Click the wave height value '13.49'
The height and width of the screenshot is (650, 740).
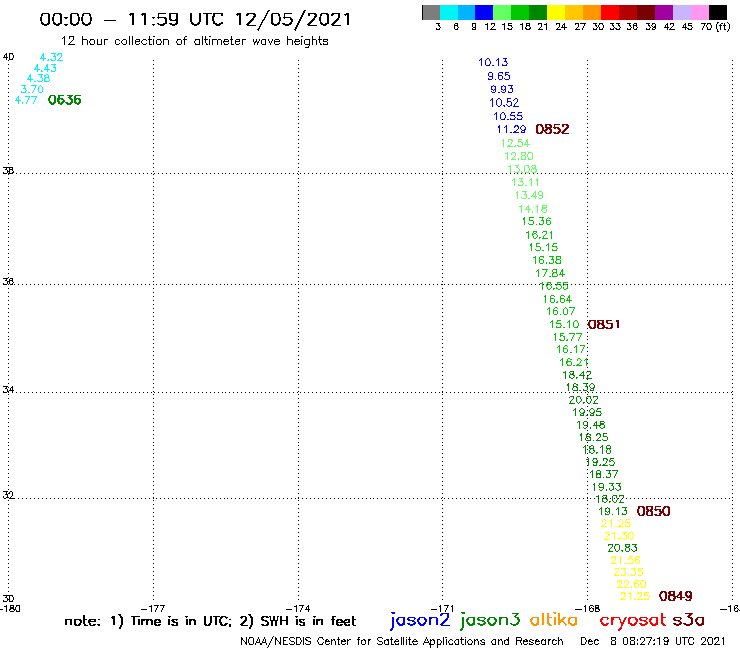(x=529, y=195)
